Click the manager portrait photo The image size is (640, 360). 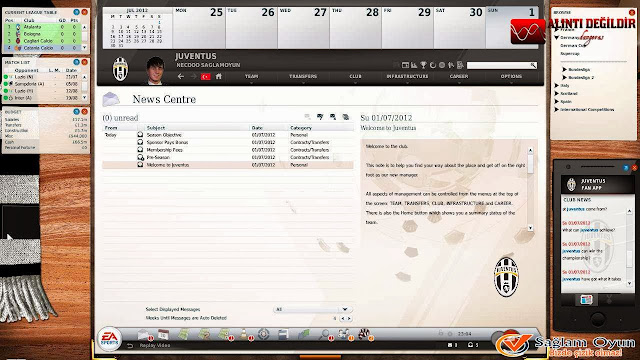(156, 70)
